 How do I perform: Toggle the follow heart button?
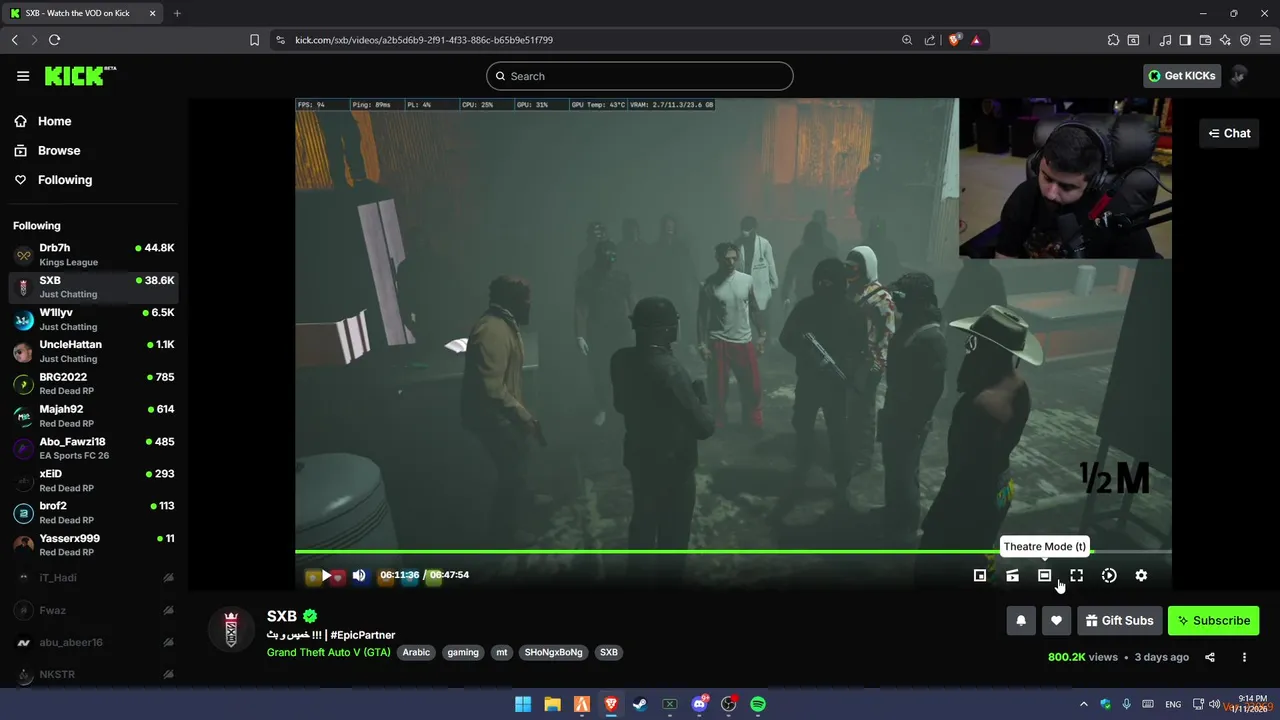pyautogui.click(x=1056, y=620)
